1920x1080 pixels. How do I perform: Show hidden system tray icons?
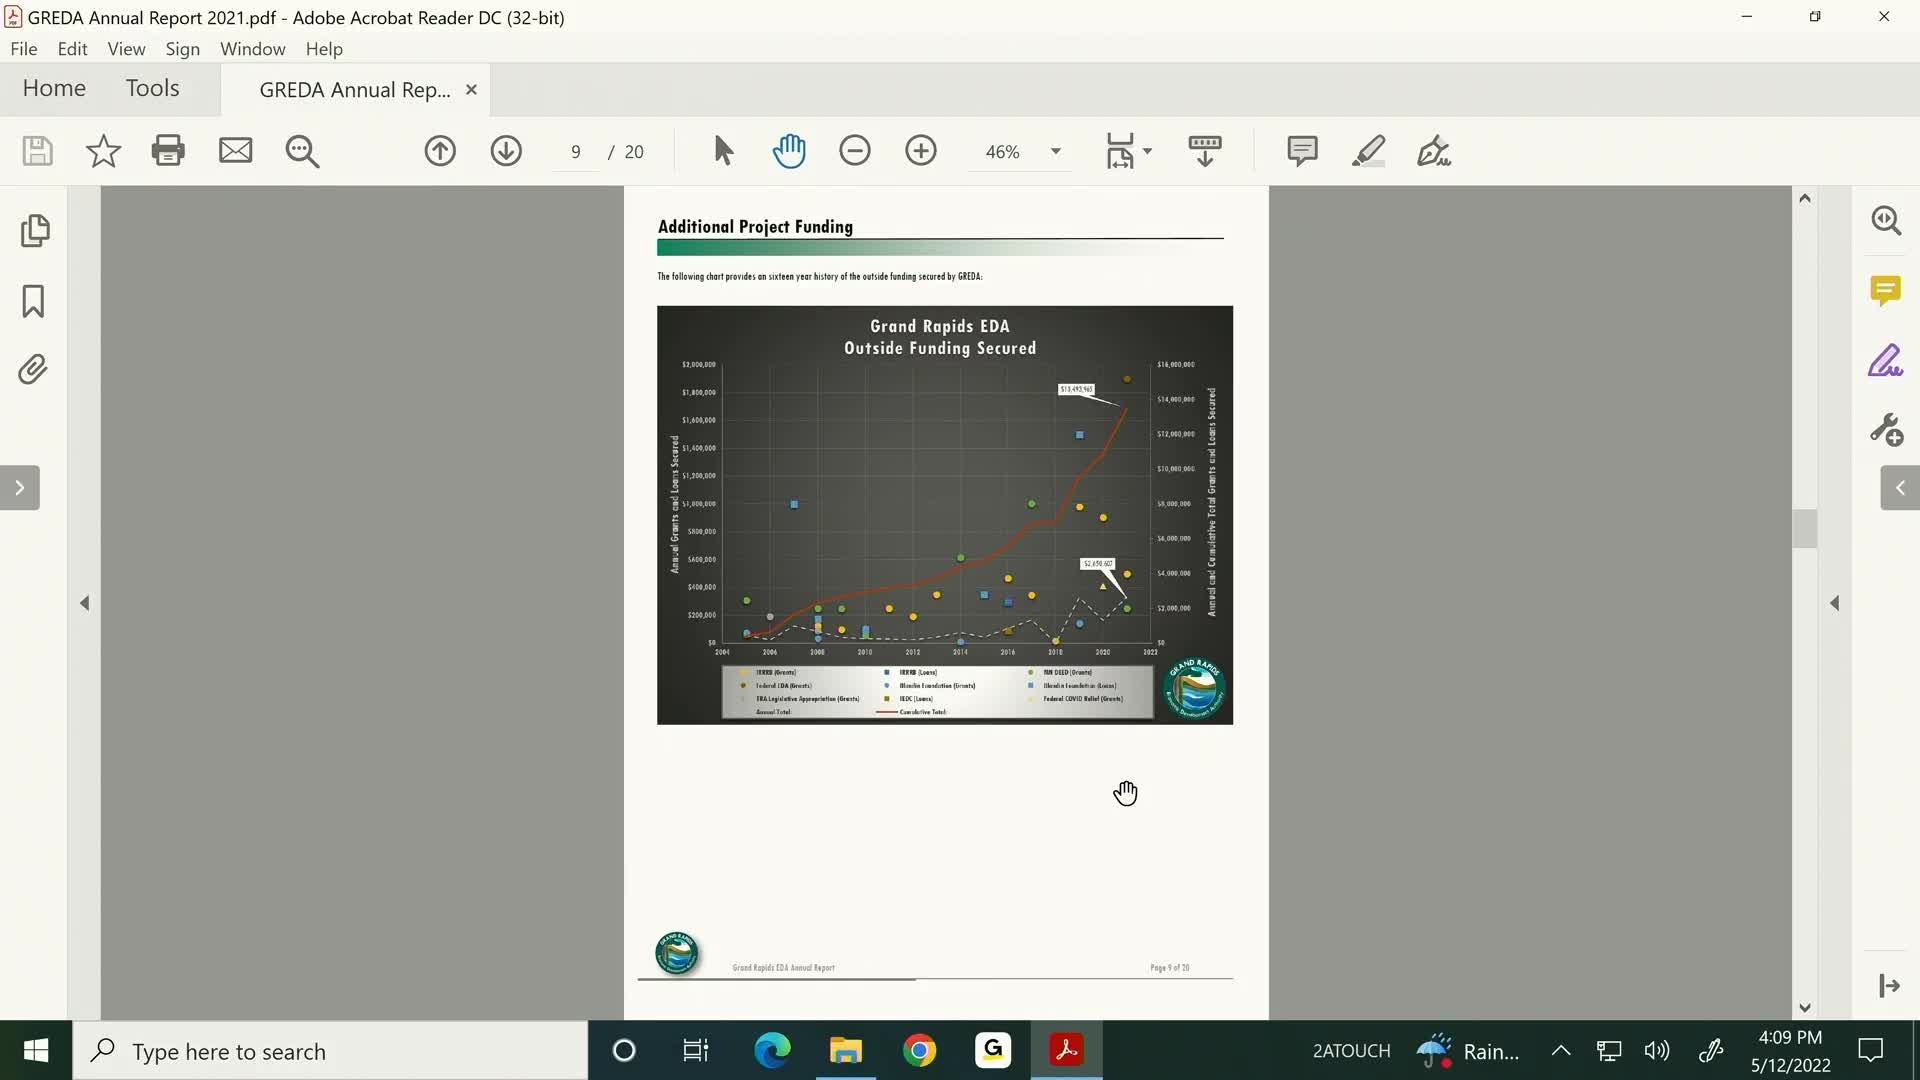(1560, 1051)
